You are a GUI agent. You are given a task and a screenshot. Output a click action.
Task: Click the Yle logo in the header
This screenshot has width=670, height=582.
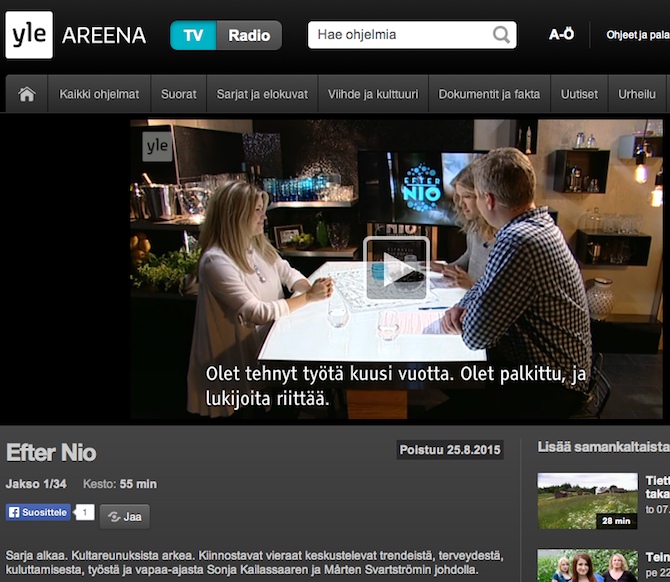click(x=29, y=35)
